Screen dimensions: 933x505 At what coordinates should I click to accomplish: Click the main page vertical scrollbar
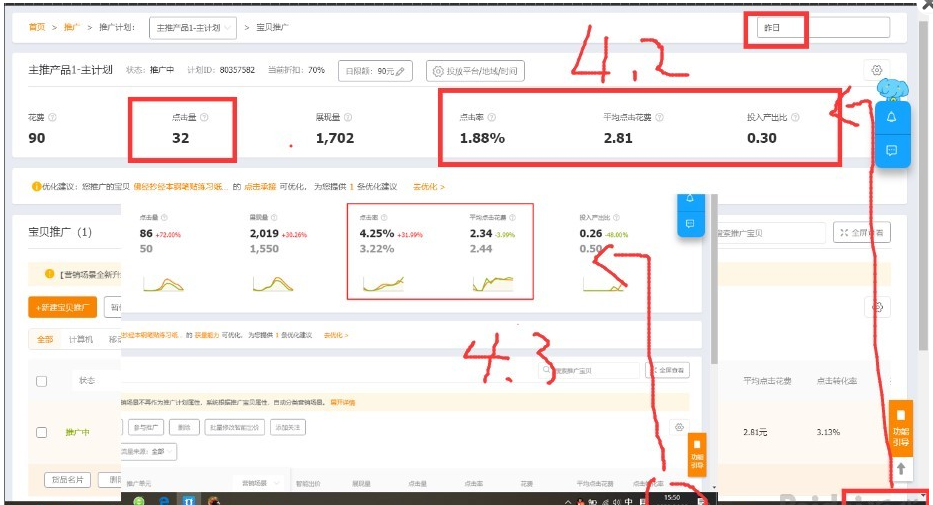[x=924, y=184]
